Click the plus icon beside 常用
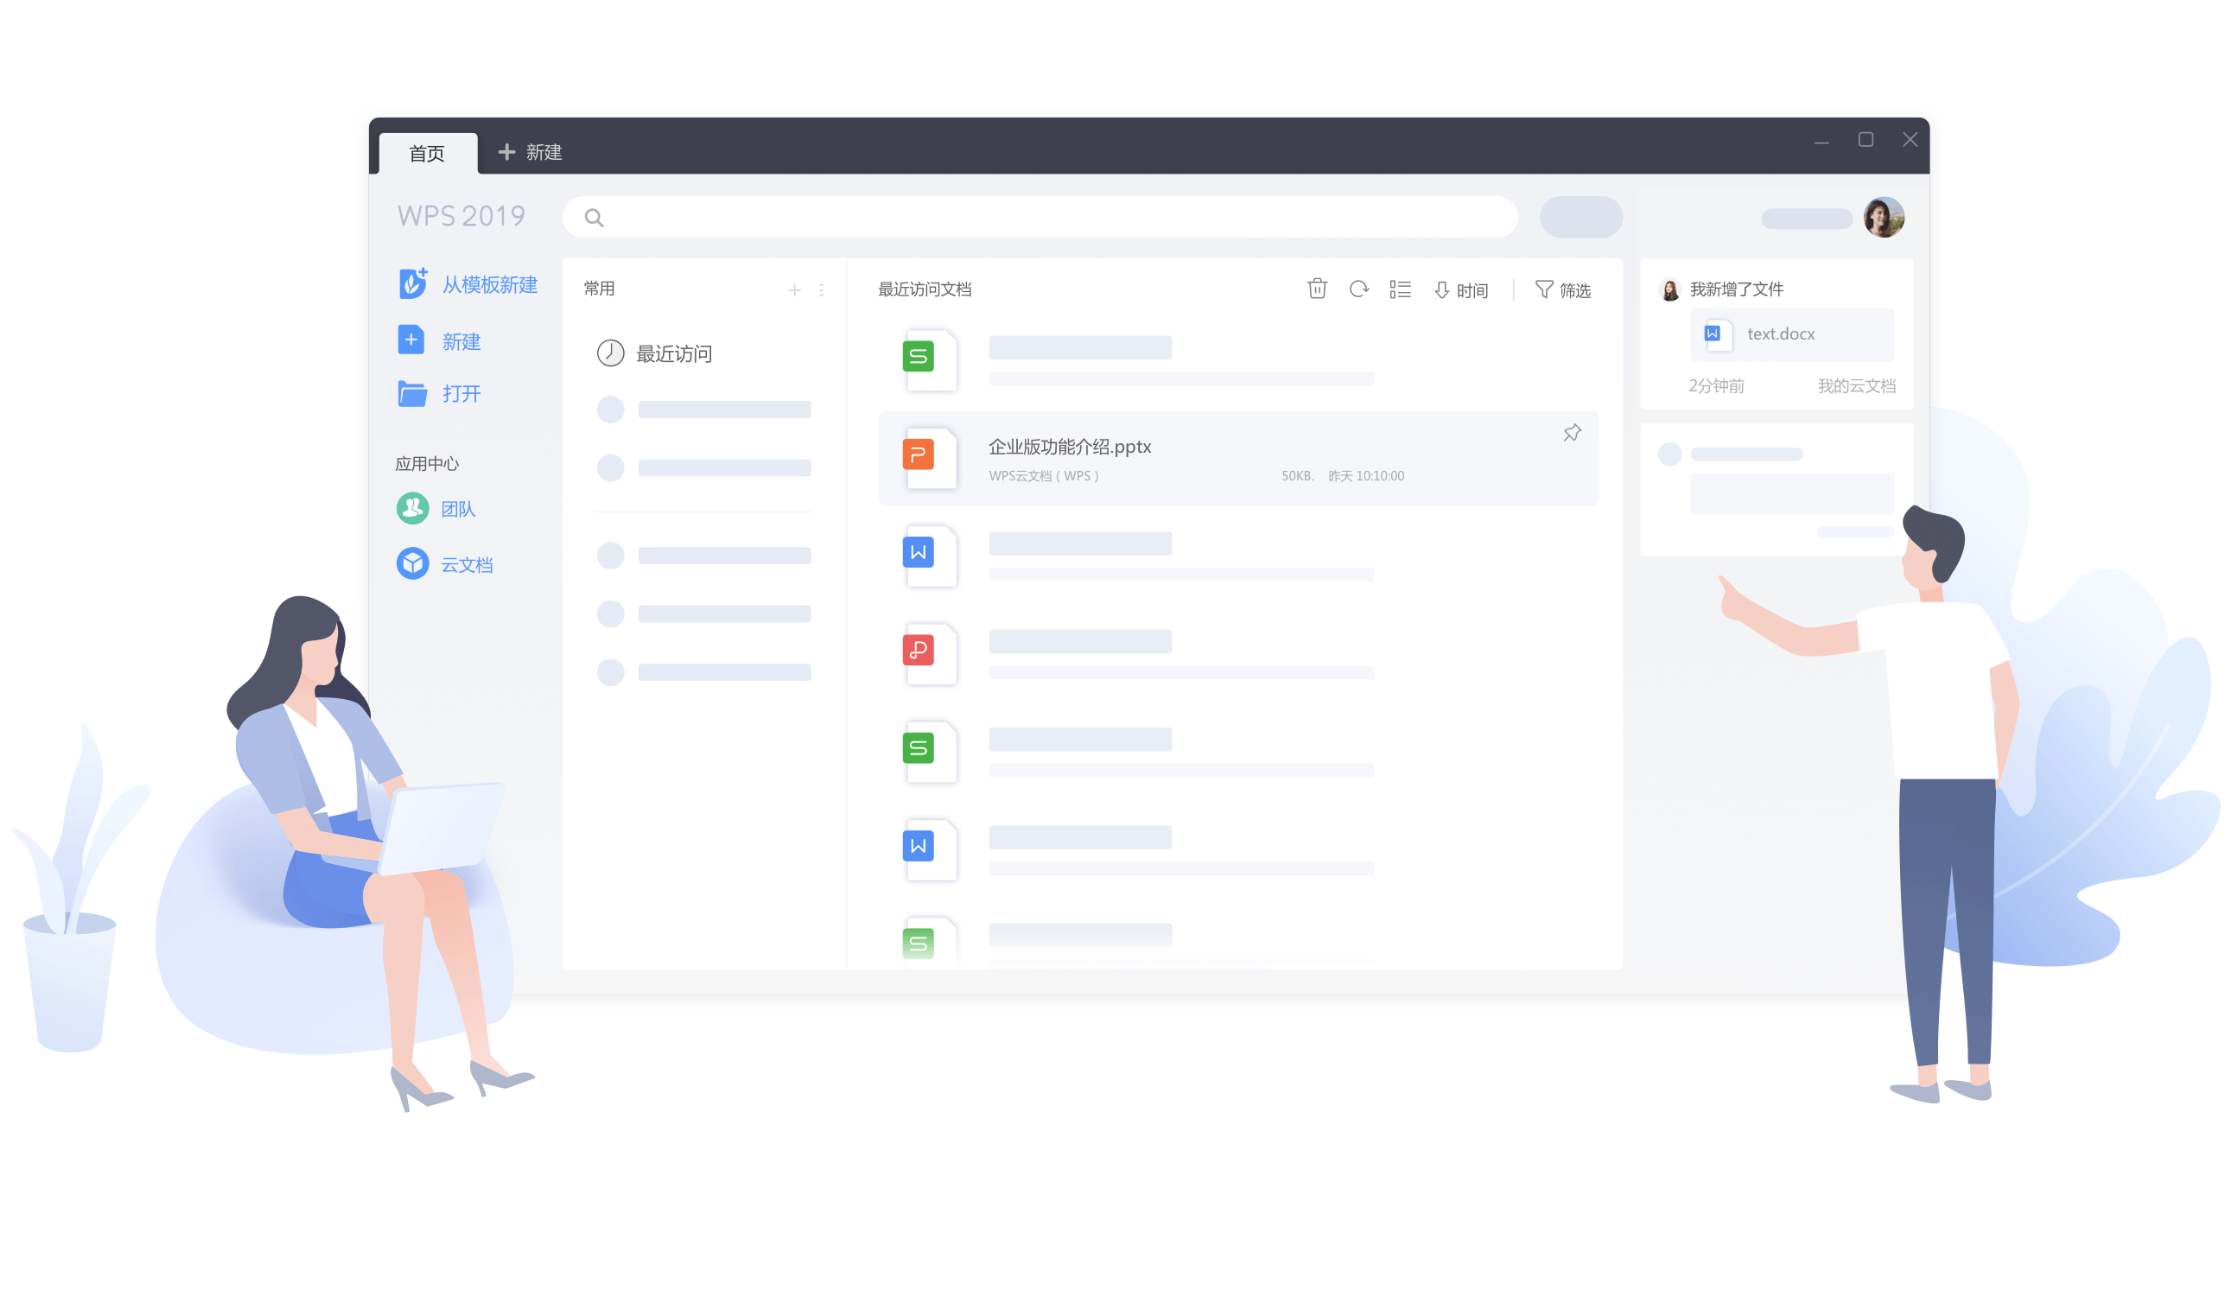 (795, 290)
